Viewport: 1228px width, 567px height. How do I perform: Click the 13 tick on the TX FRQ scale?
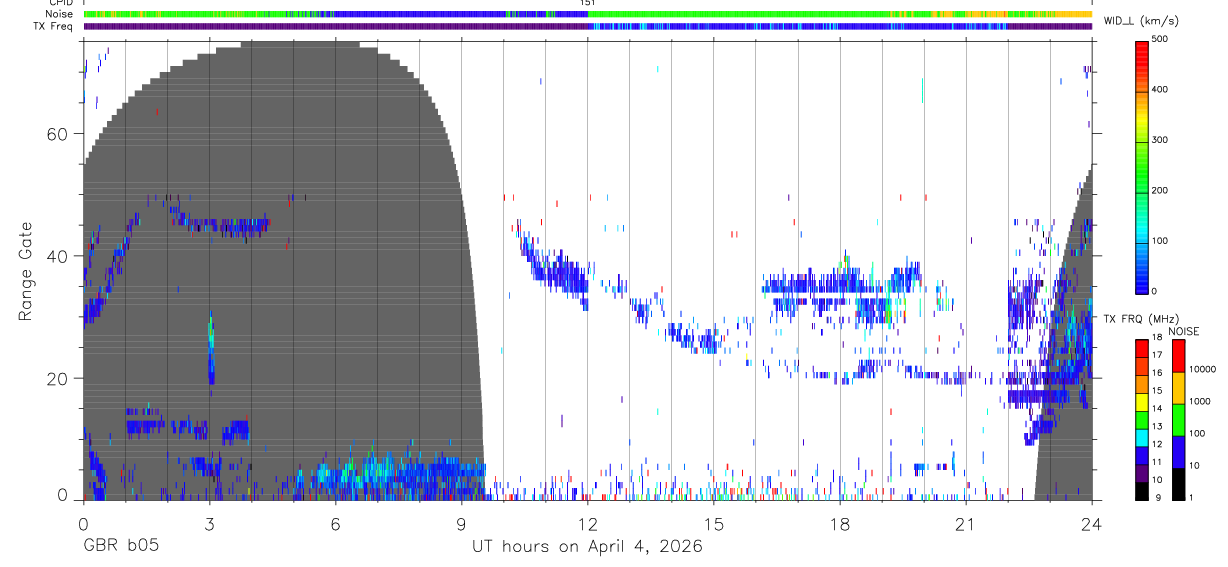coord(1159,427)
